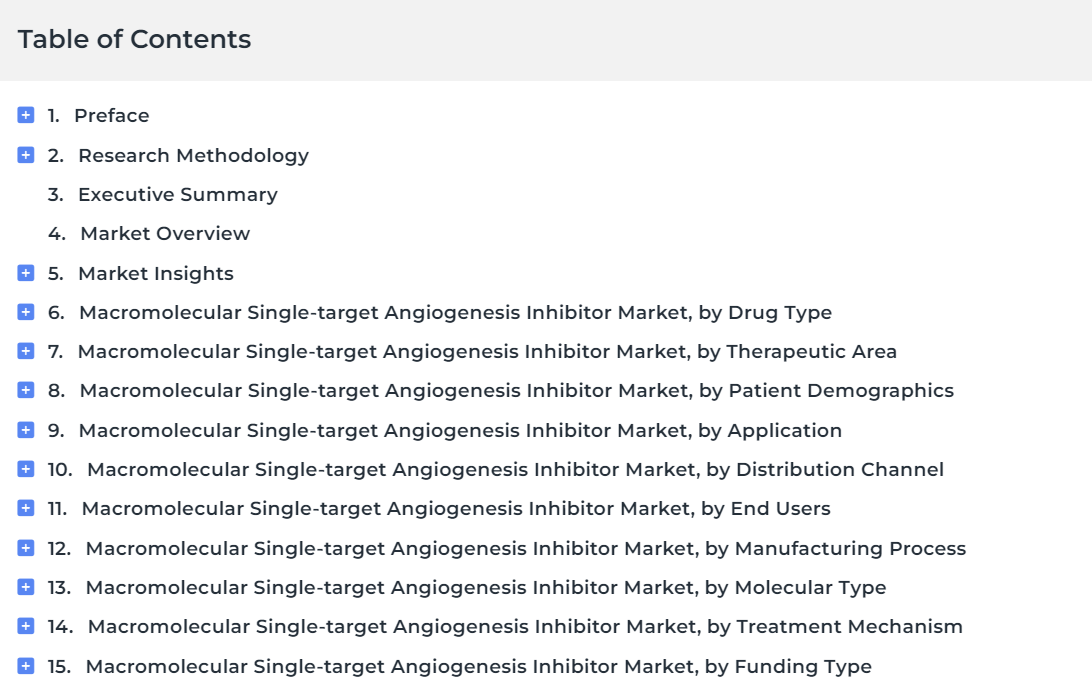Screen dimensions: 1092x688
Task: Expand Research Methodology with its plus icon
Action: click(x=26, y=155)
